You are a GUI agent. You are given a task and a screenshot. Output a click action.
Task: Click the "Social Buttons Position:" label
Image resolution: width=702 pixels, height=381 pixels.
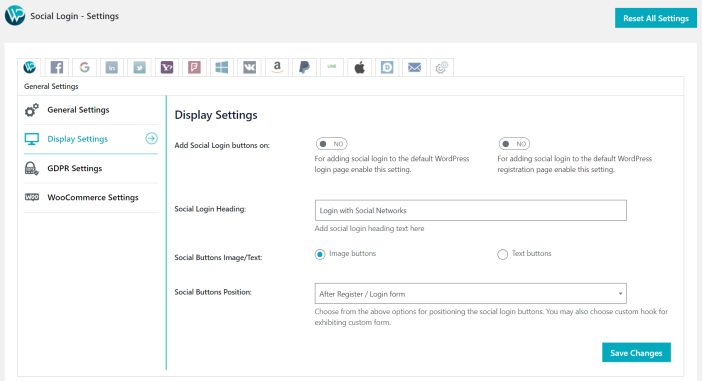[x=213, y=292]
